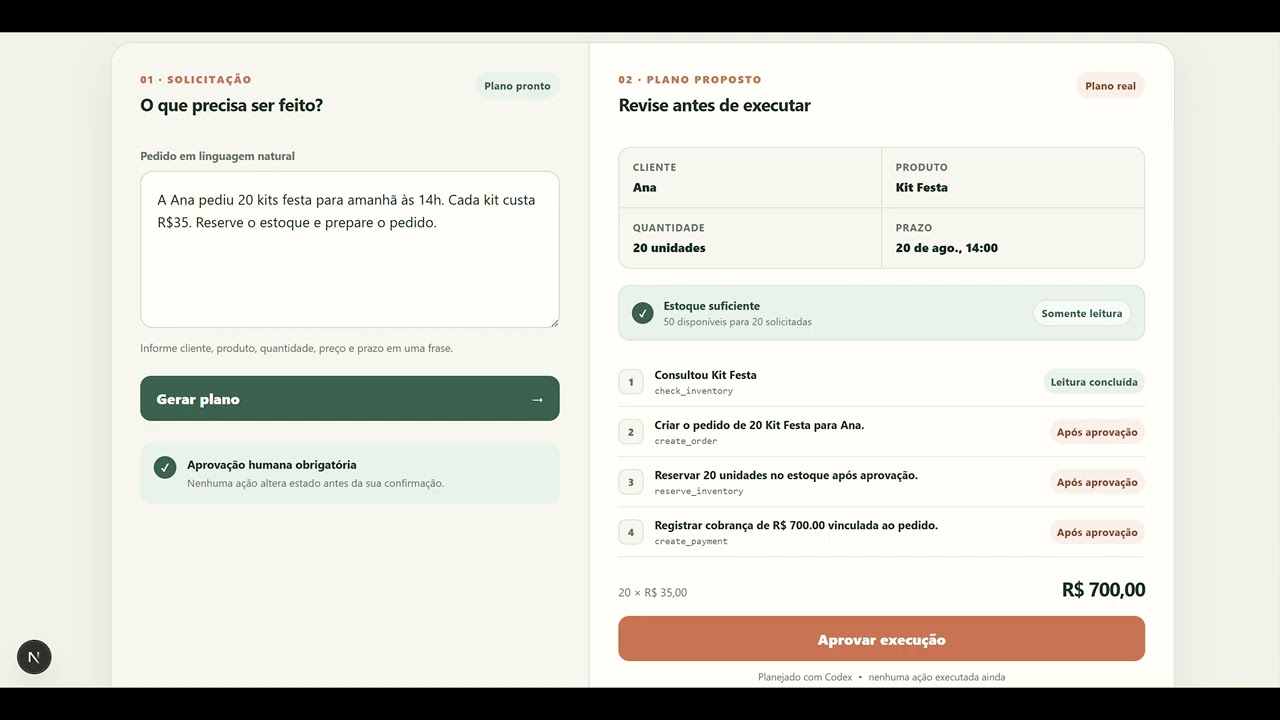Click the 20 × R$ 35,00 calculation text

653,592
